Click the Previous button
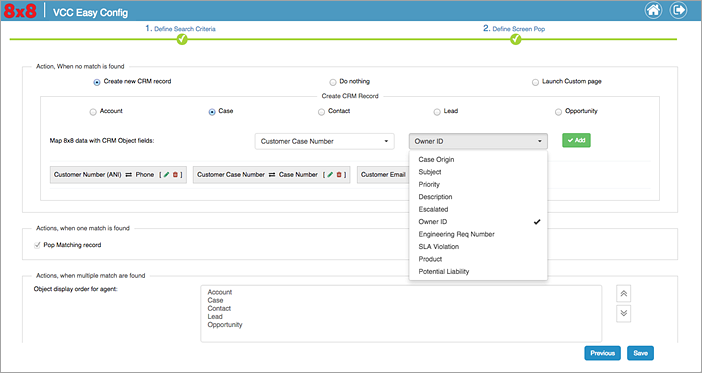This screenshot has height=373, width=702. tap(602, 353)
